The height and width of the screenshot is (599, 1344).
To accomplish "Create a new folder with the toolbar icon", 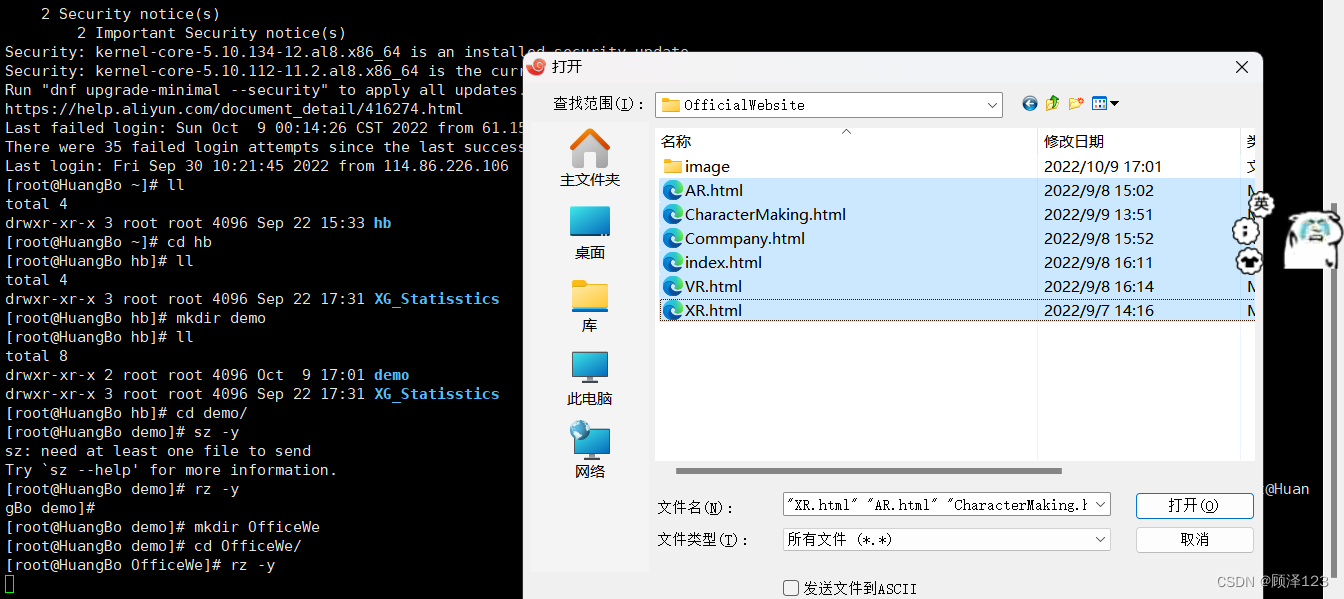I will click(1074, 103).
